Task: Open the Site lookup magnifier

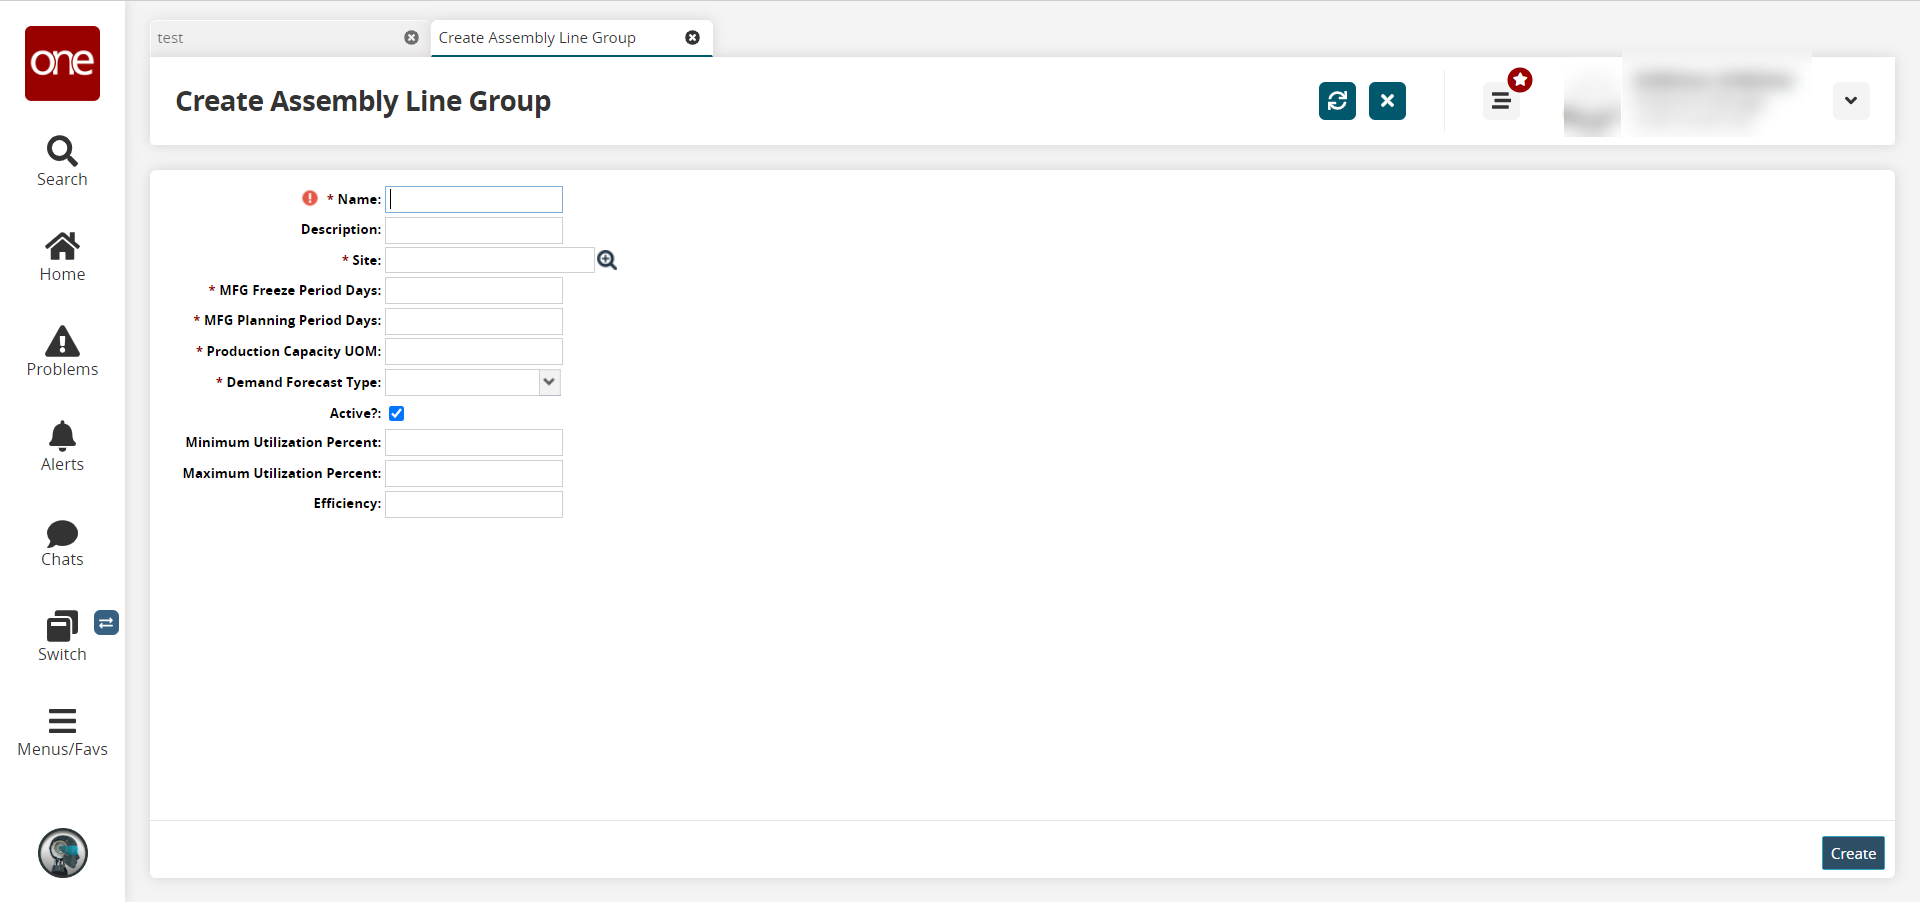Action: [607, 260]
